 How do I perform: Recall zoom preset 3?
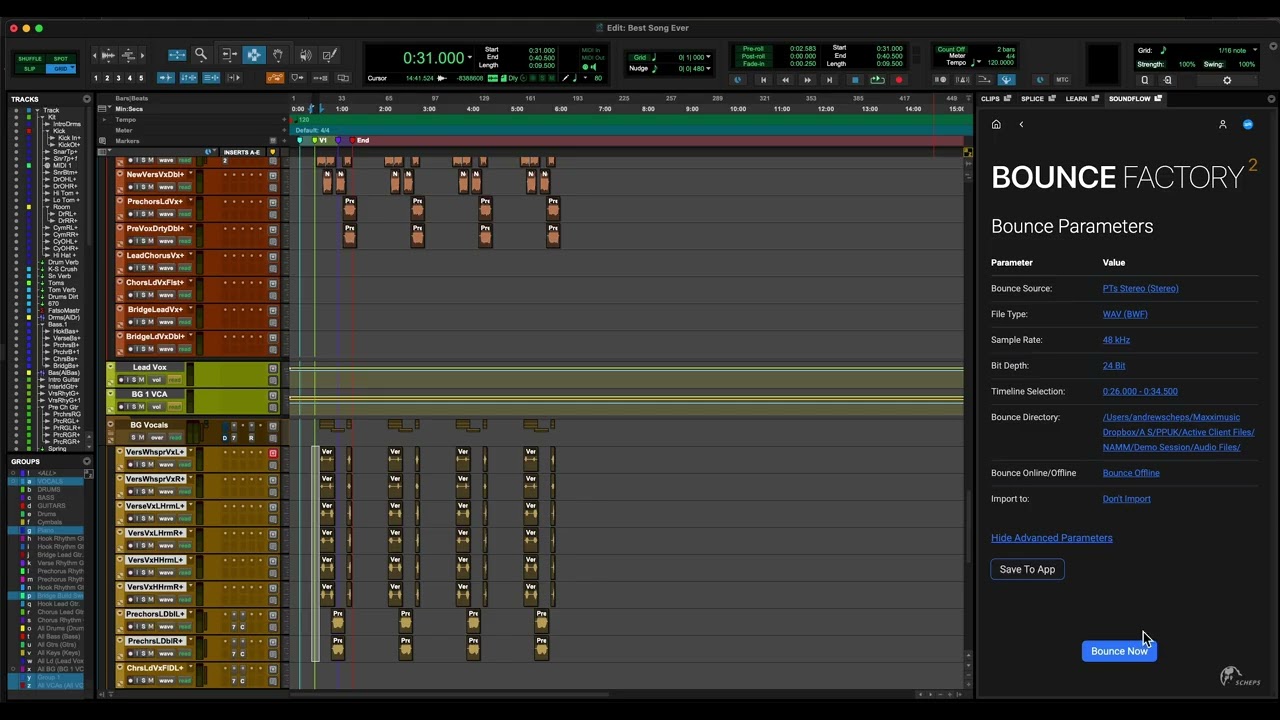pyautogui.click(x=118, y=78)
